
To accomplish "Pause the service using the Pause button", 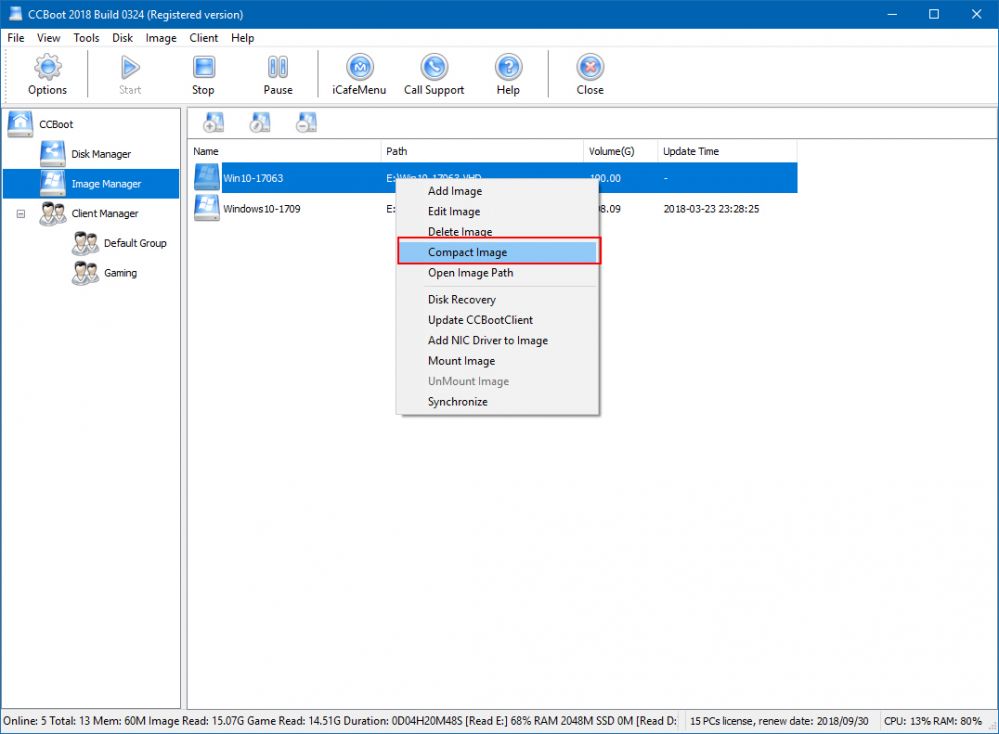I will tap(278, 75).
